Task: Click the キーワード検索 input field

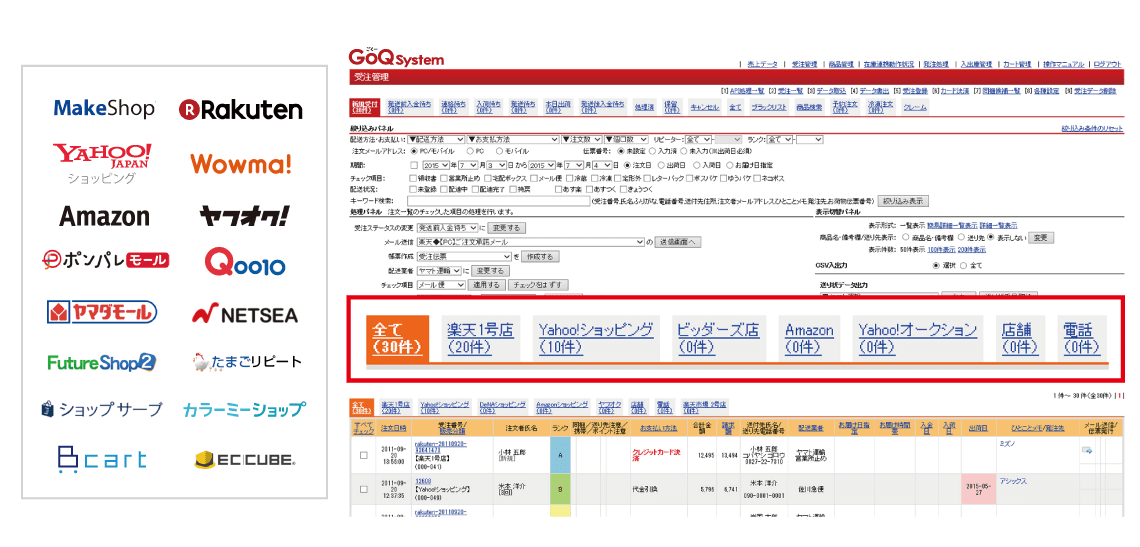Action: pyautogui.click(x=499, y=201)
